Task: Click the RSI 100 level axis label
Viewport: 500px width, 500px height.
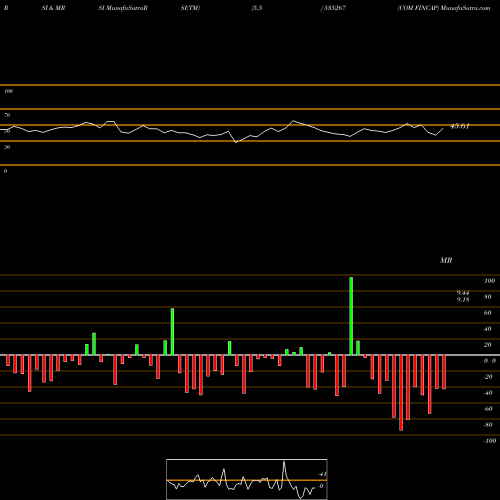Action: 9,91
